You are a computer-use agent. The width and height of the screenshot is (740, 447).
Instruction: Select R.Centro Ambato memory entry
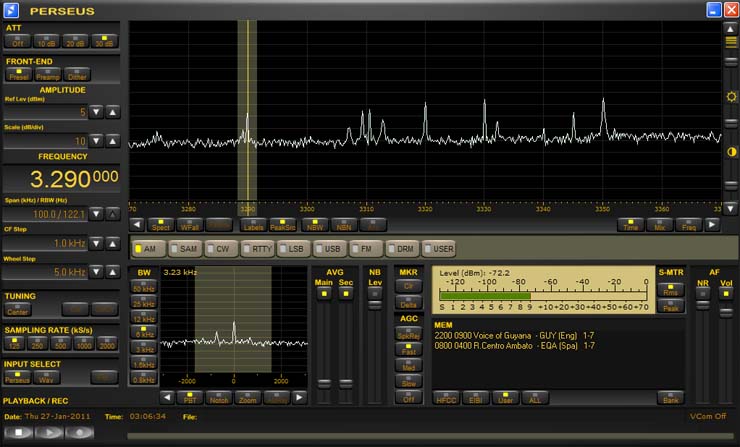coord(514,346)
